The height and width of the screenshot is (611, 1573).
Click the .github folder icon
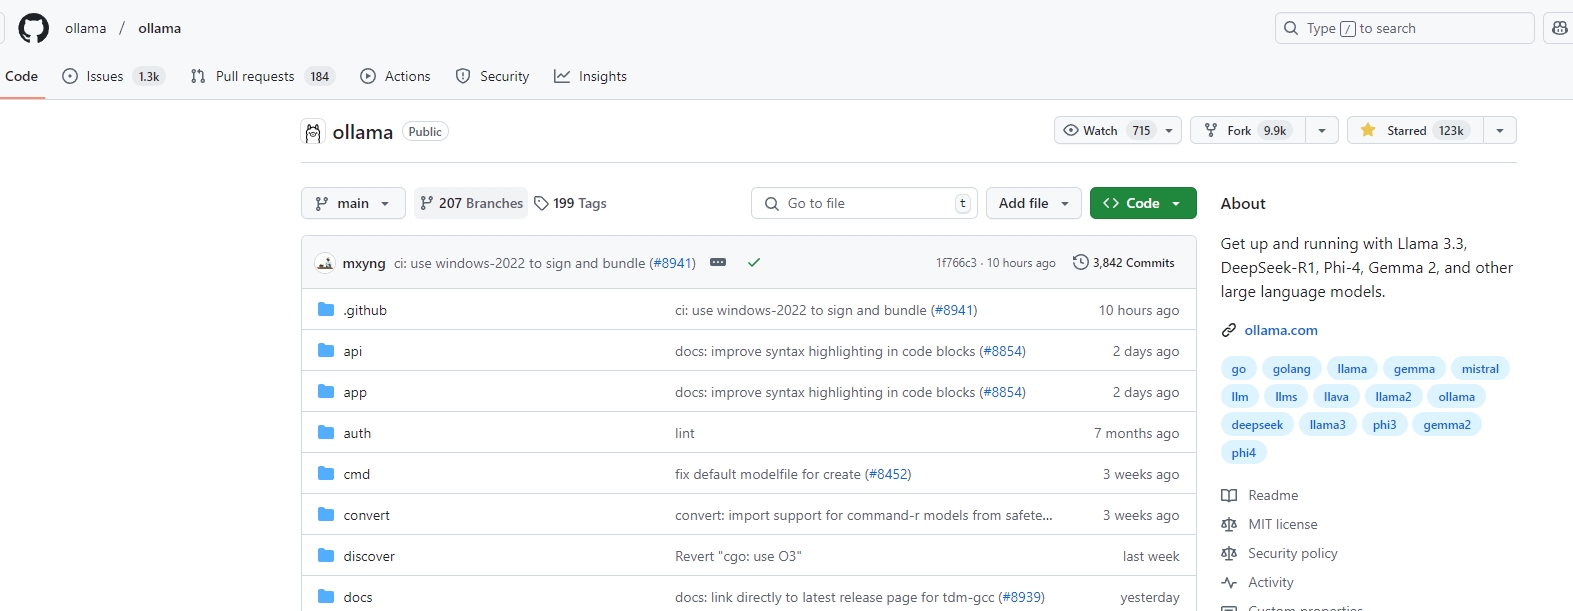[326, 310]
